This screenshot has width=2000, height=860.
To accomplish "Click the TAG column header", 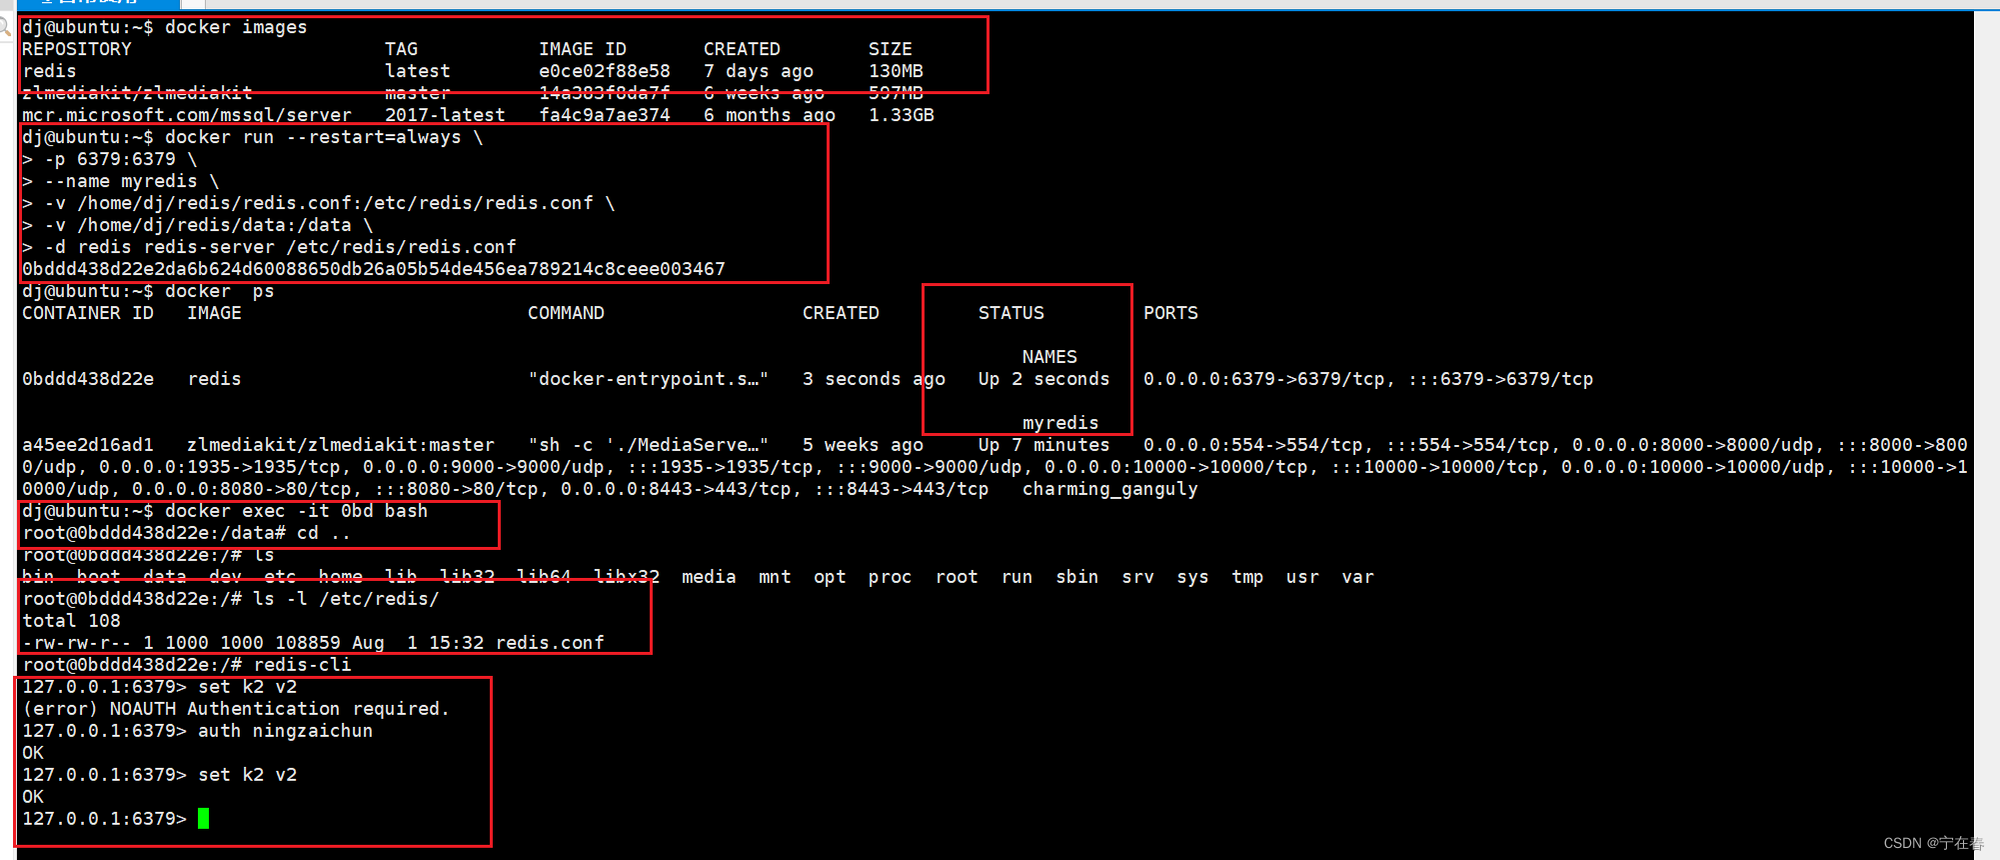I will [x=401, y=49].
